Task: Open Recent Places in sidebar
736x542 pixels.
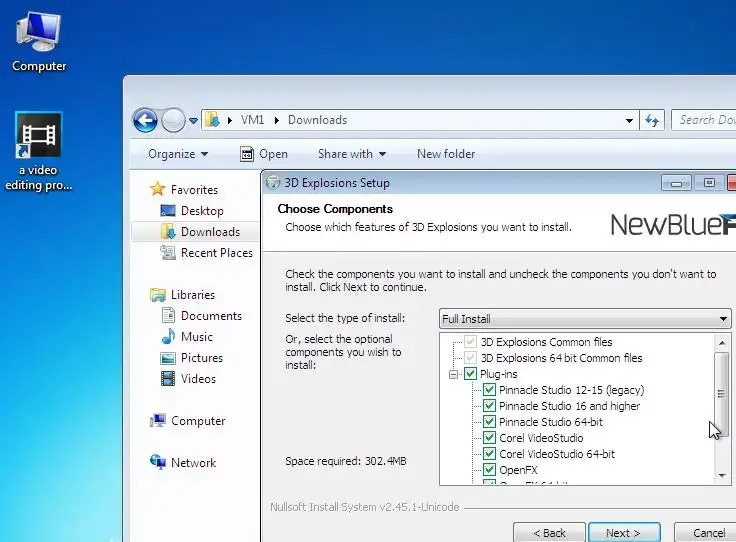Action: [x=217, y=253]
